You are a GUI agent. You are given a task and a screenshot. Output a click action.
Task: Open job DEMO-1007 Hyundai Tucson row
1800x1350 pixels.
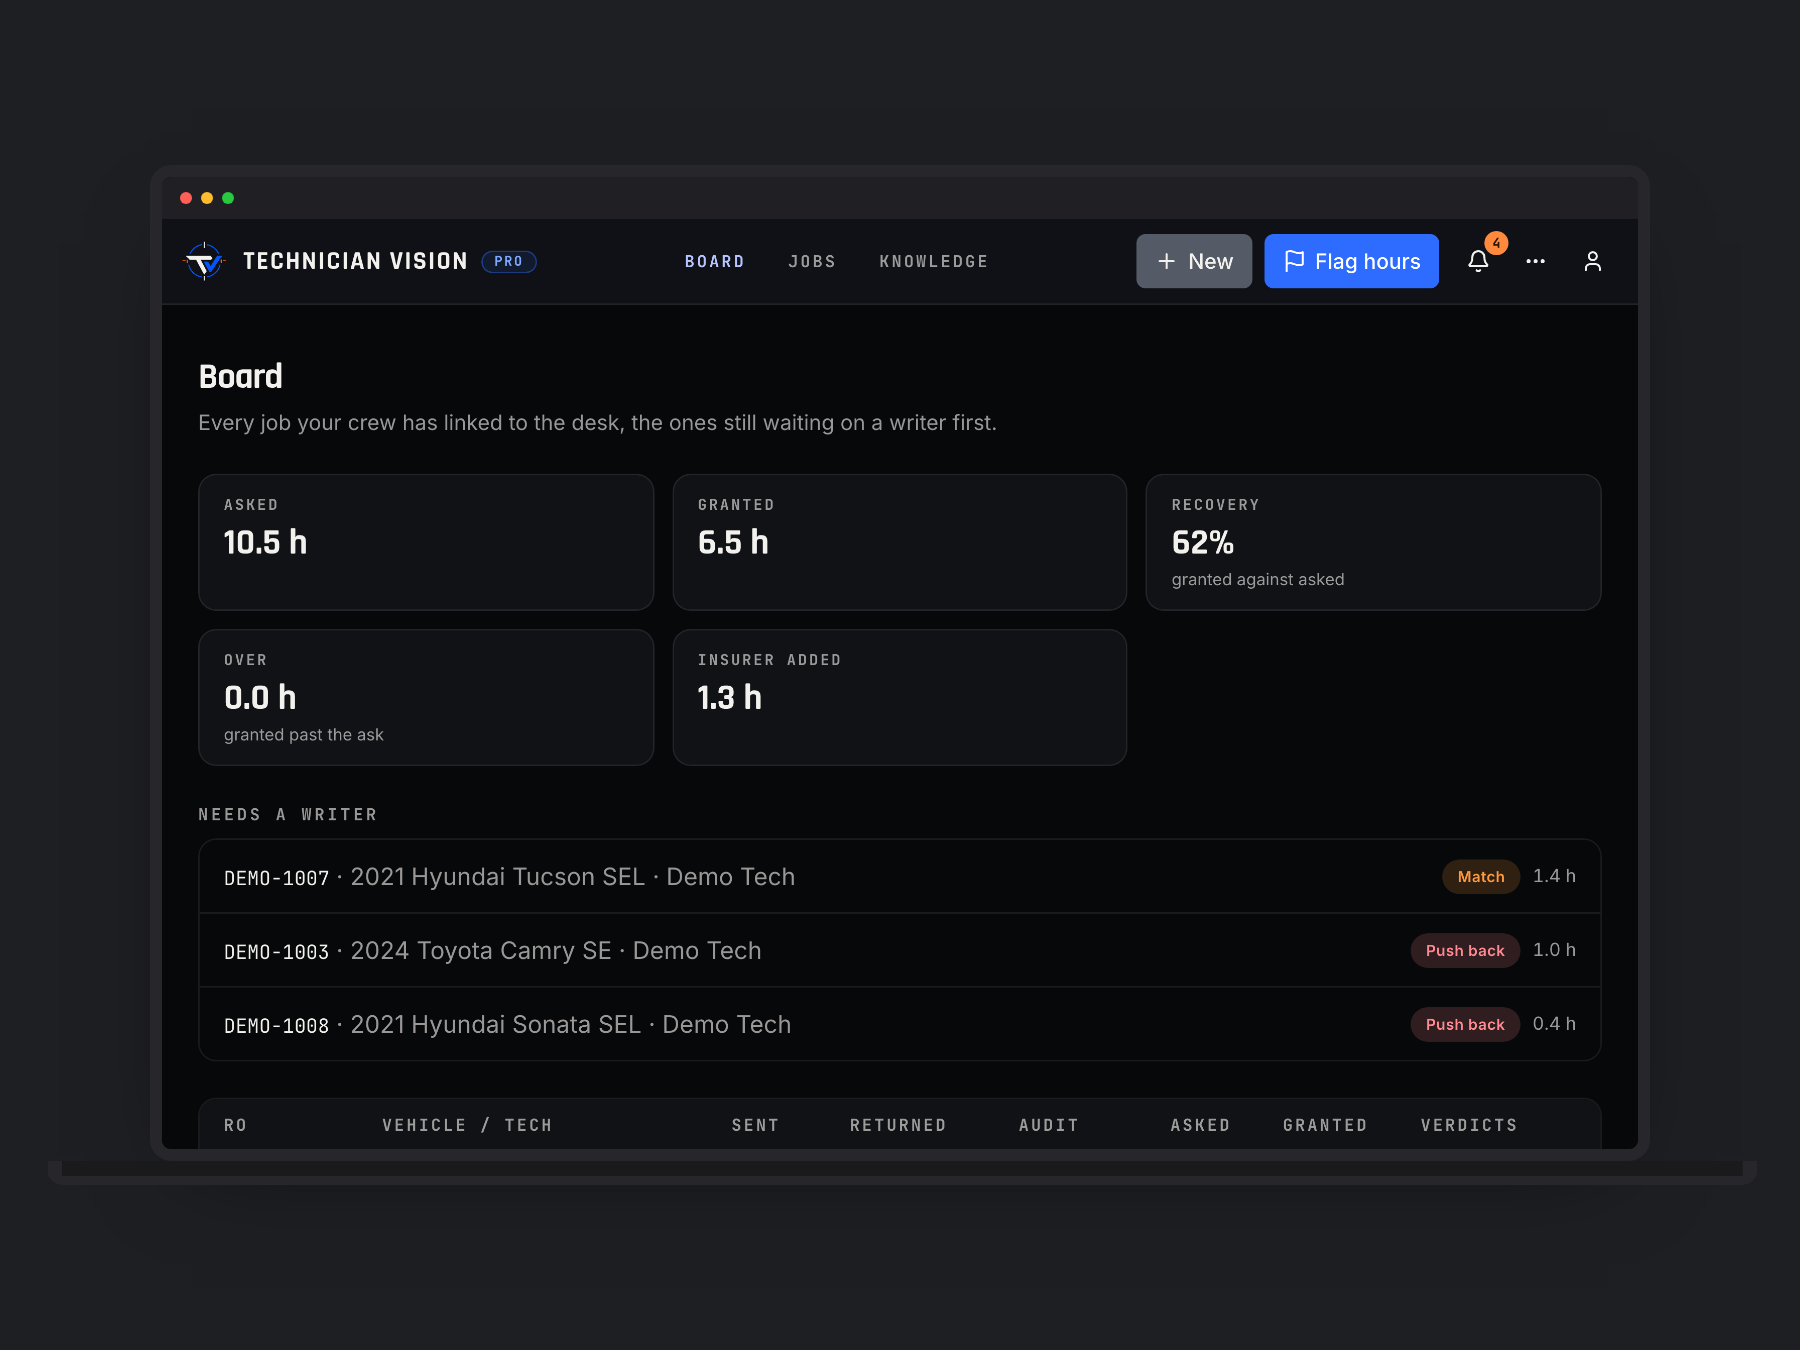coord(900,876)
